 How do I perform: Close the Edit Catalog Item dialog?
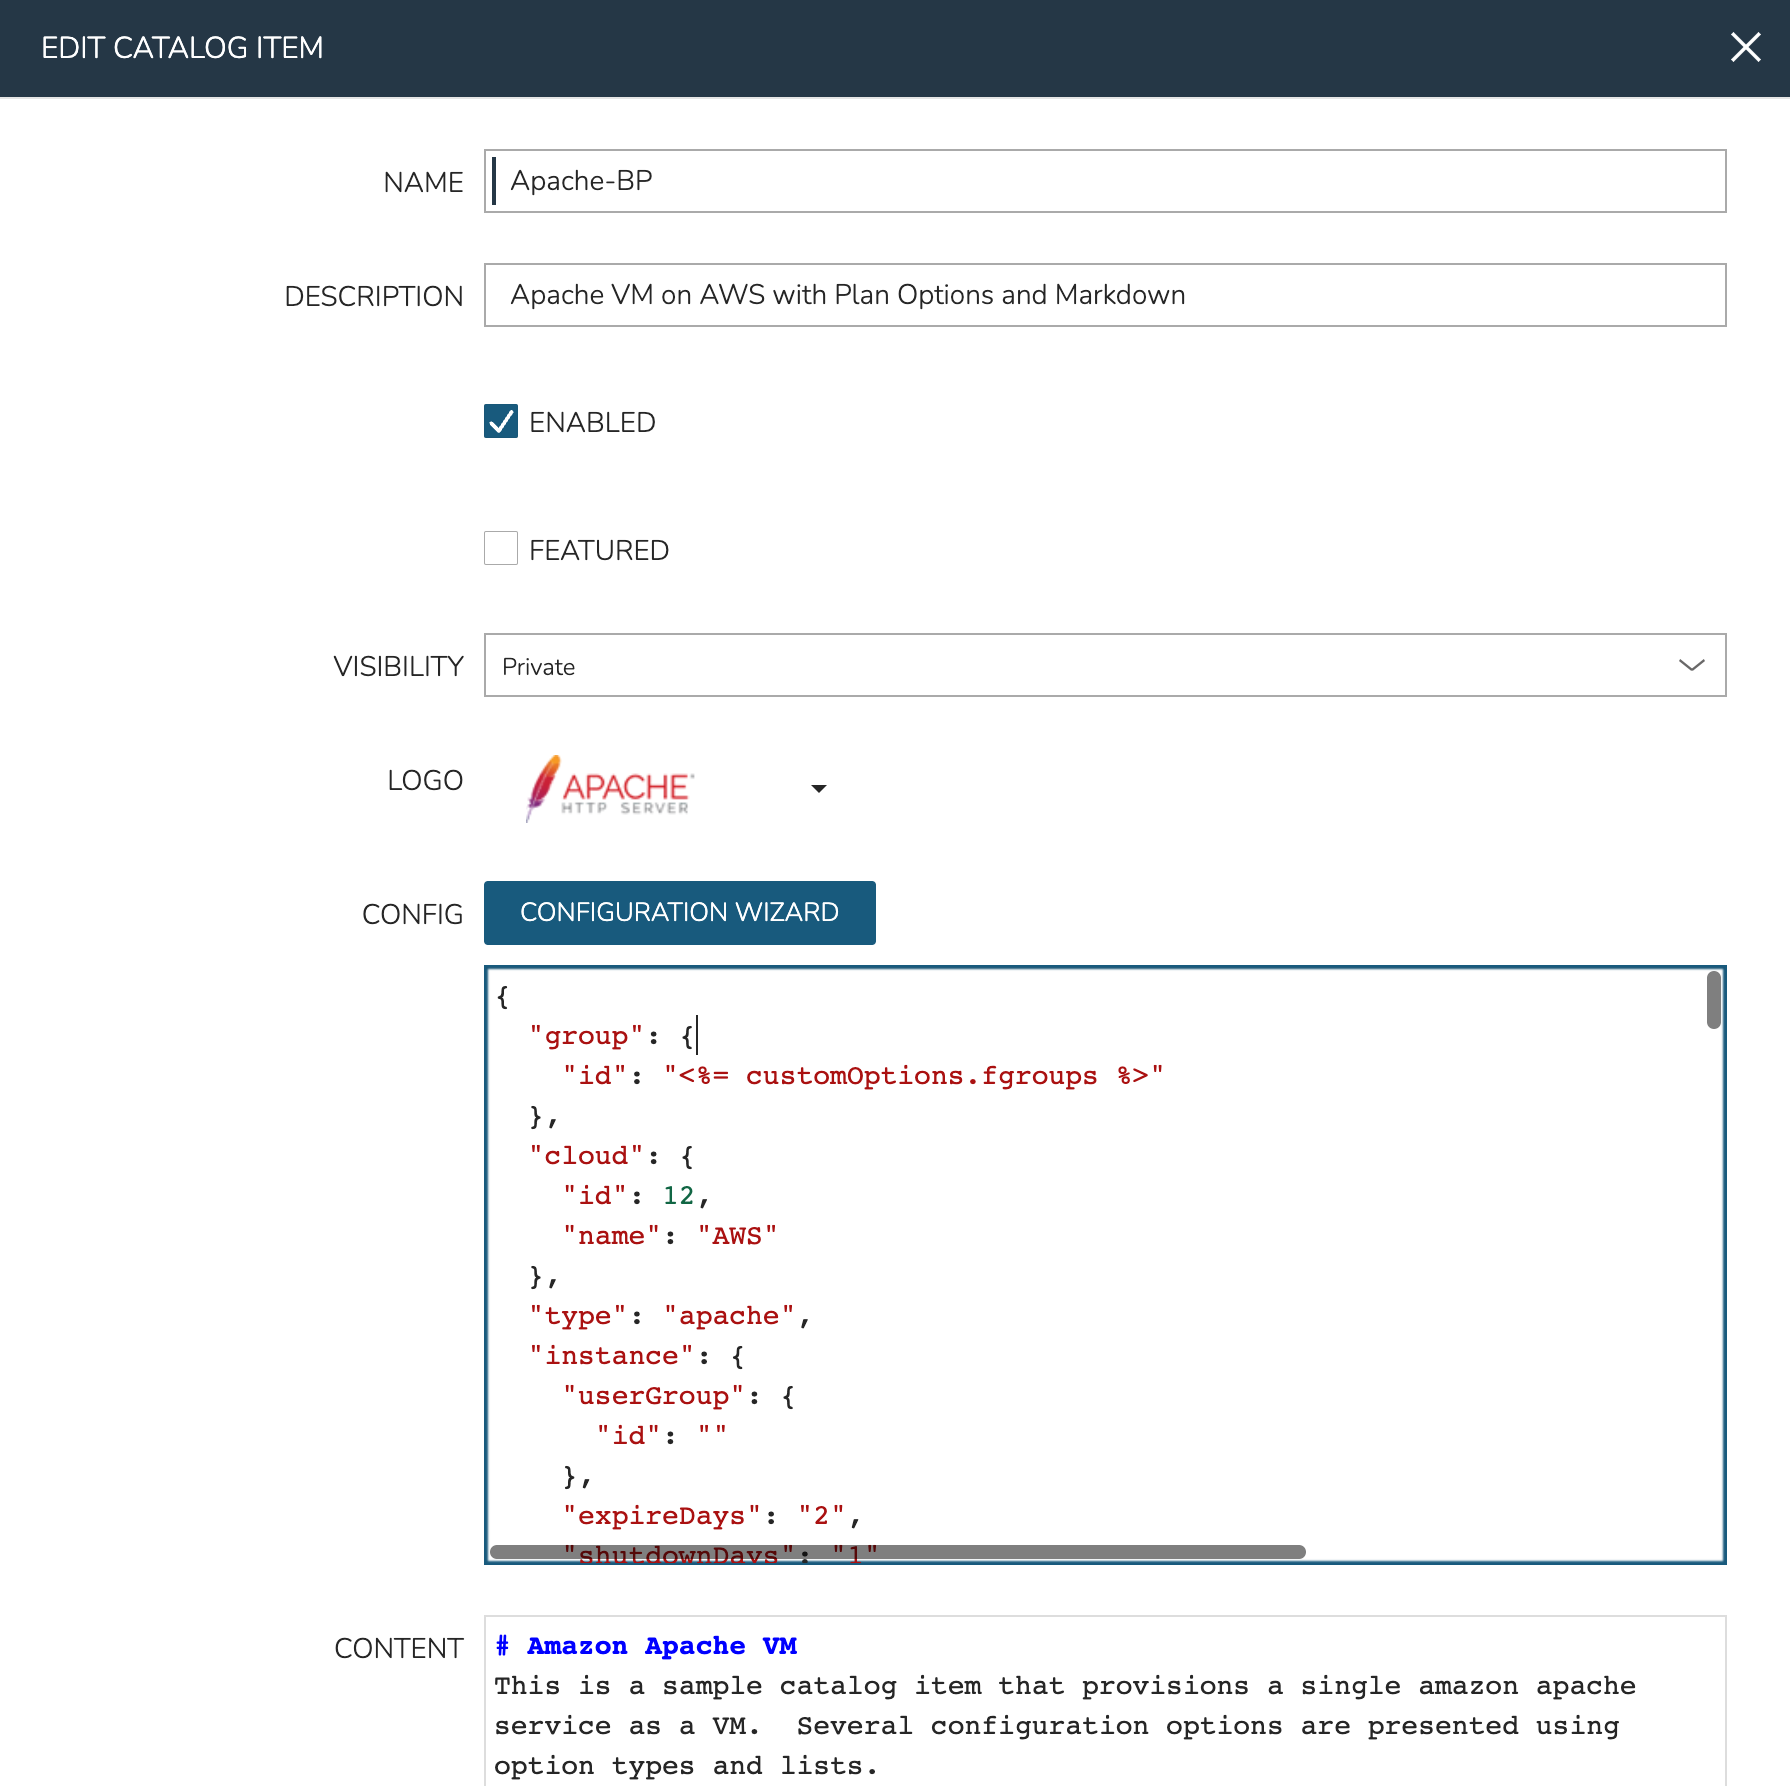1745,47
